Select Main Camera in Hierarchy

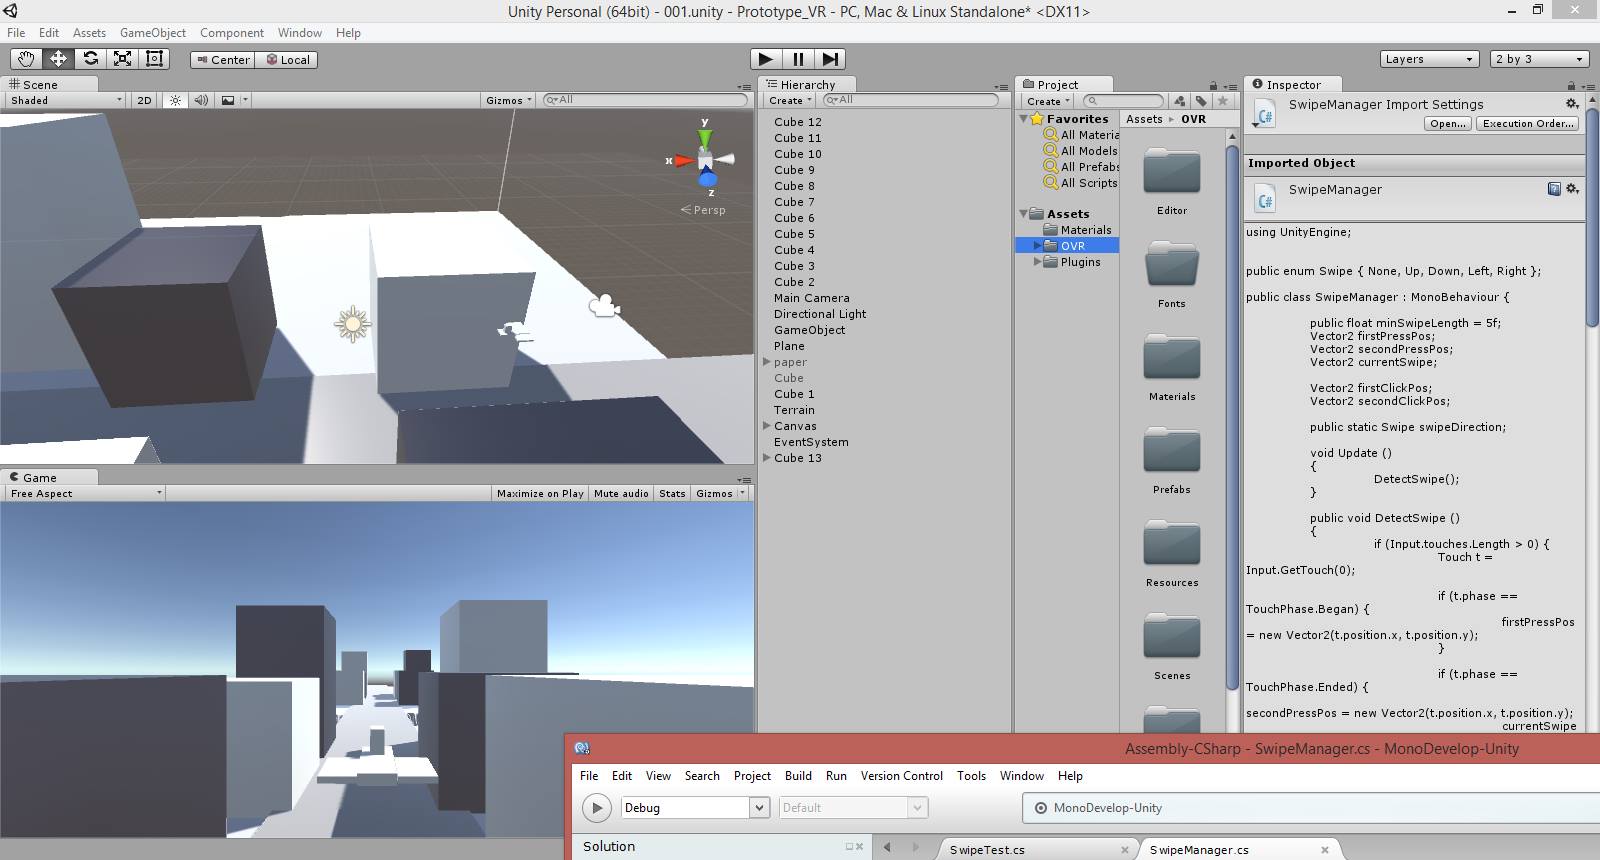coord(812,298)
